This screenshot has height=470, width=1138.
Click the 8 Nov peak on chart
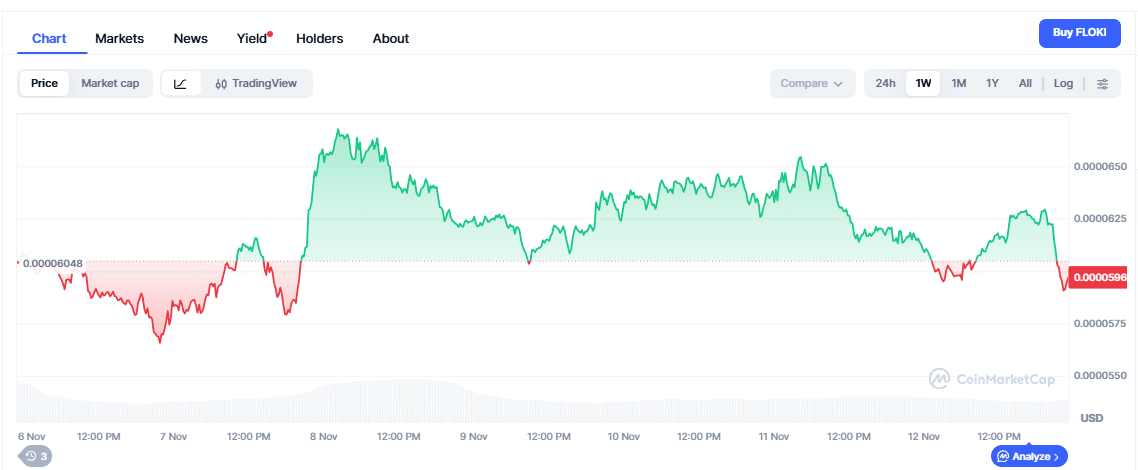[339, 131]
